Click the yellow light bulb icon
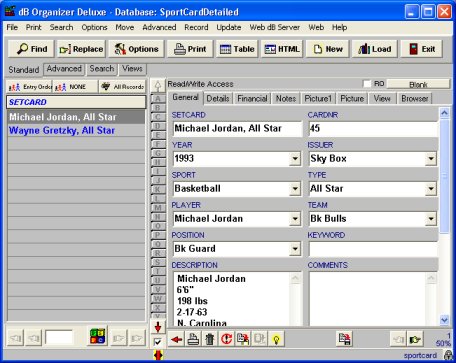456x363 pixels. coord(276,339)
